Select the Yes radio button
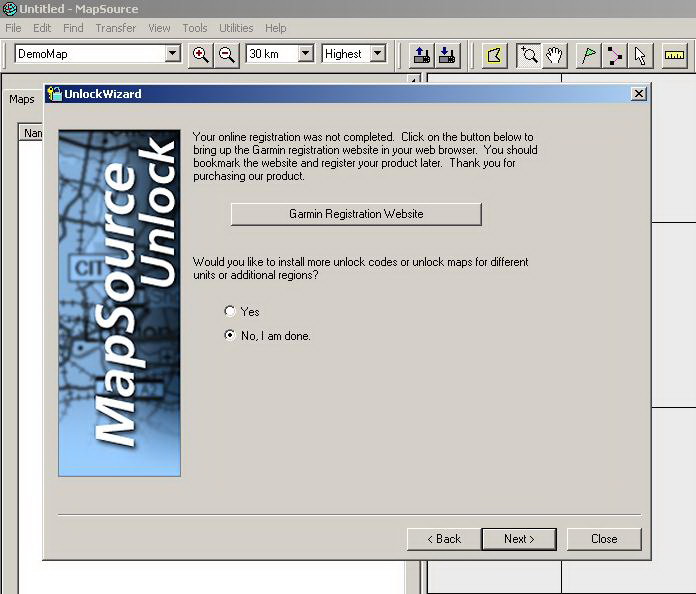Image resolution: width=696 pixels, height=594 pixels. tap(230, 312)
